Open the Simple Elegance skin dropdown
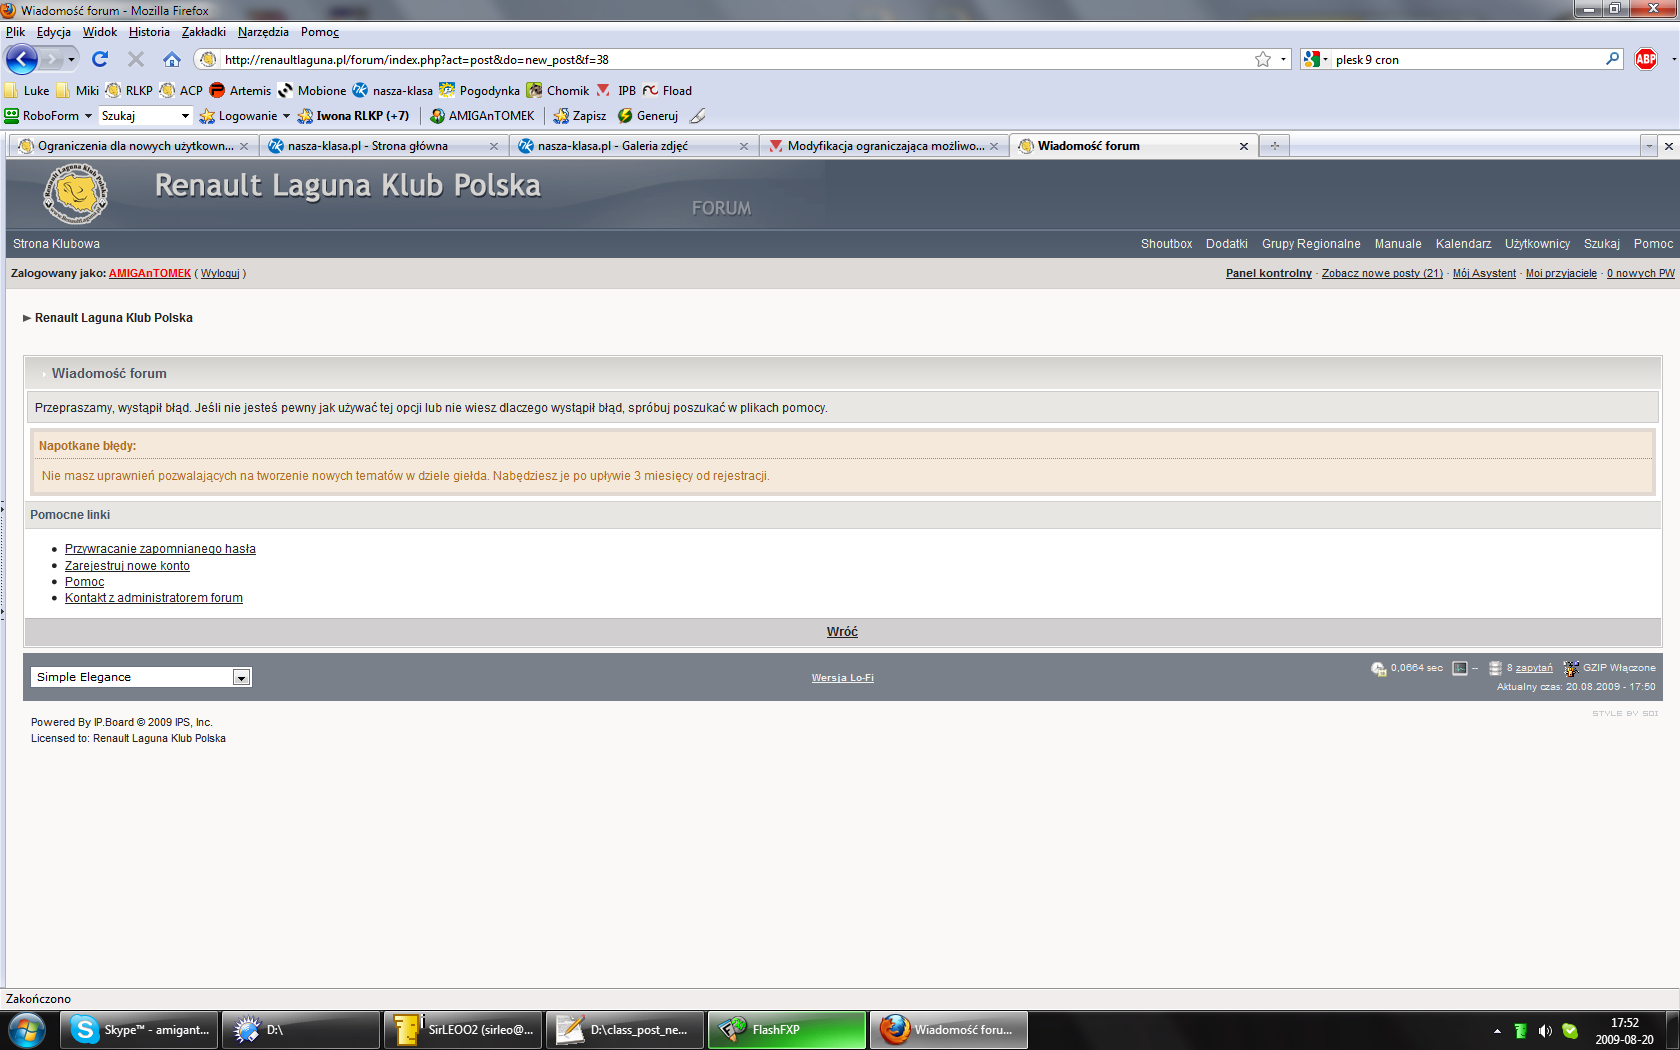The image size is (1680, 1050). coord(241,678)
